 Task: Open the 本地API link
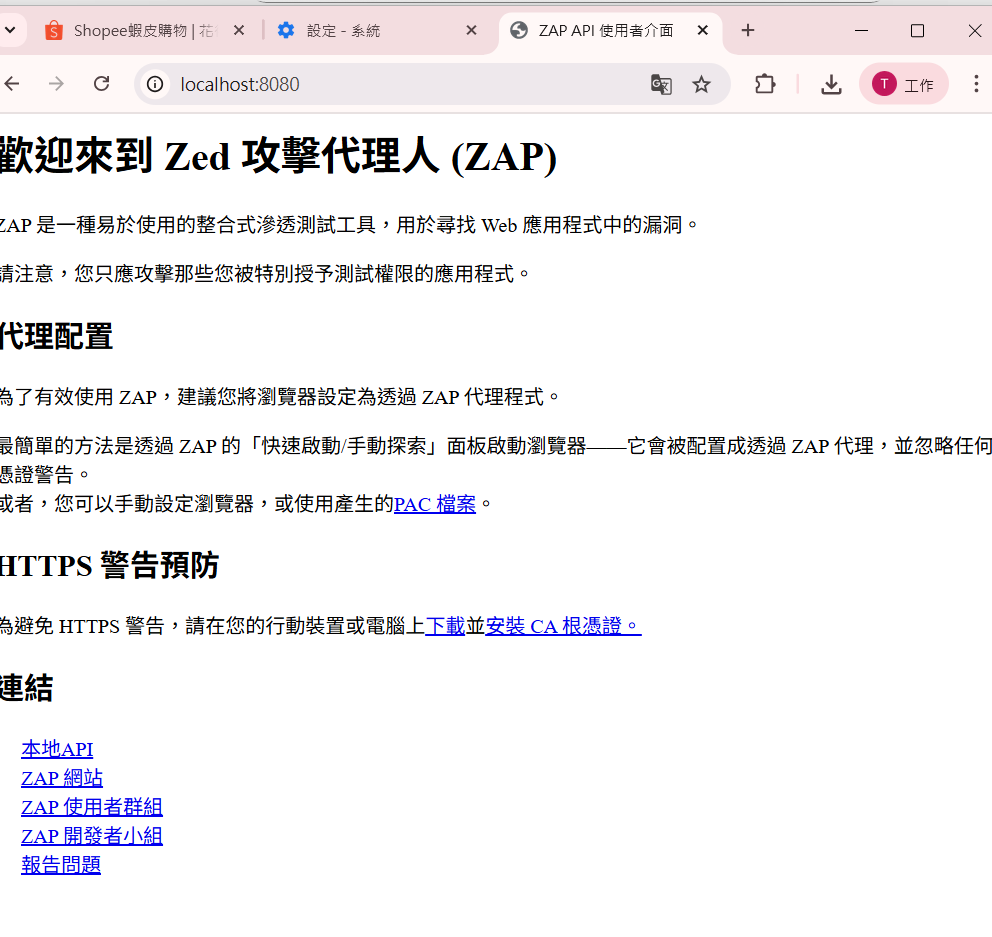(x=57, y=749)
